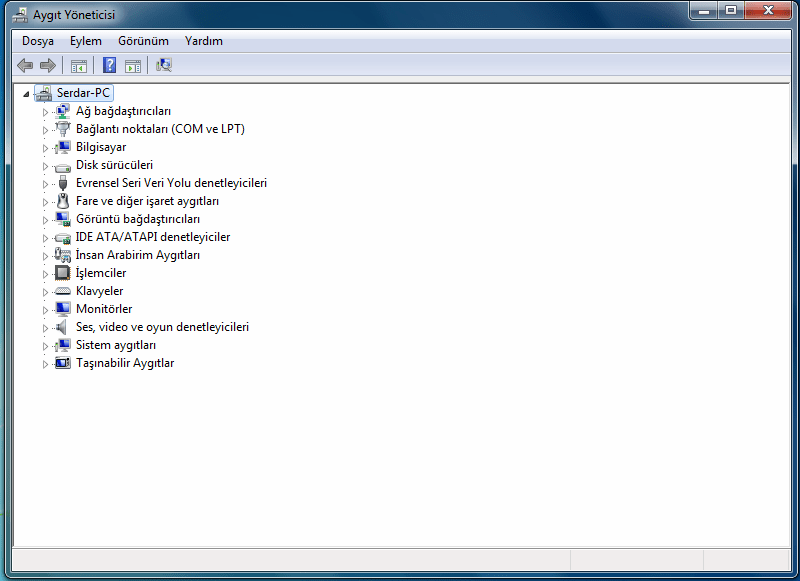Click the Görüntü bağdaştırıcıları display icon
Screen dimensions: 800x581
[x=63, y=219]
